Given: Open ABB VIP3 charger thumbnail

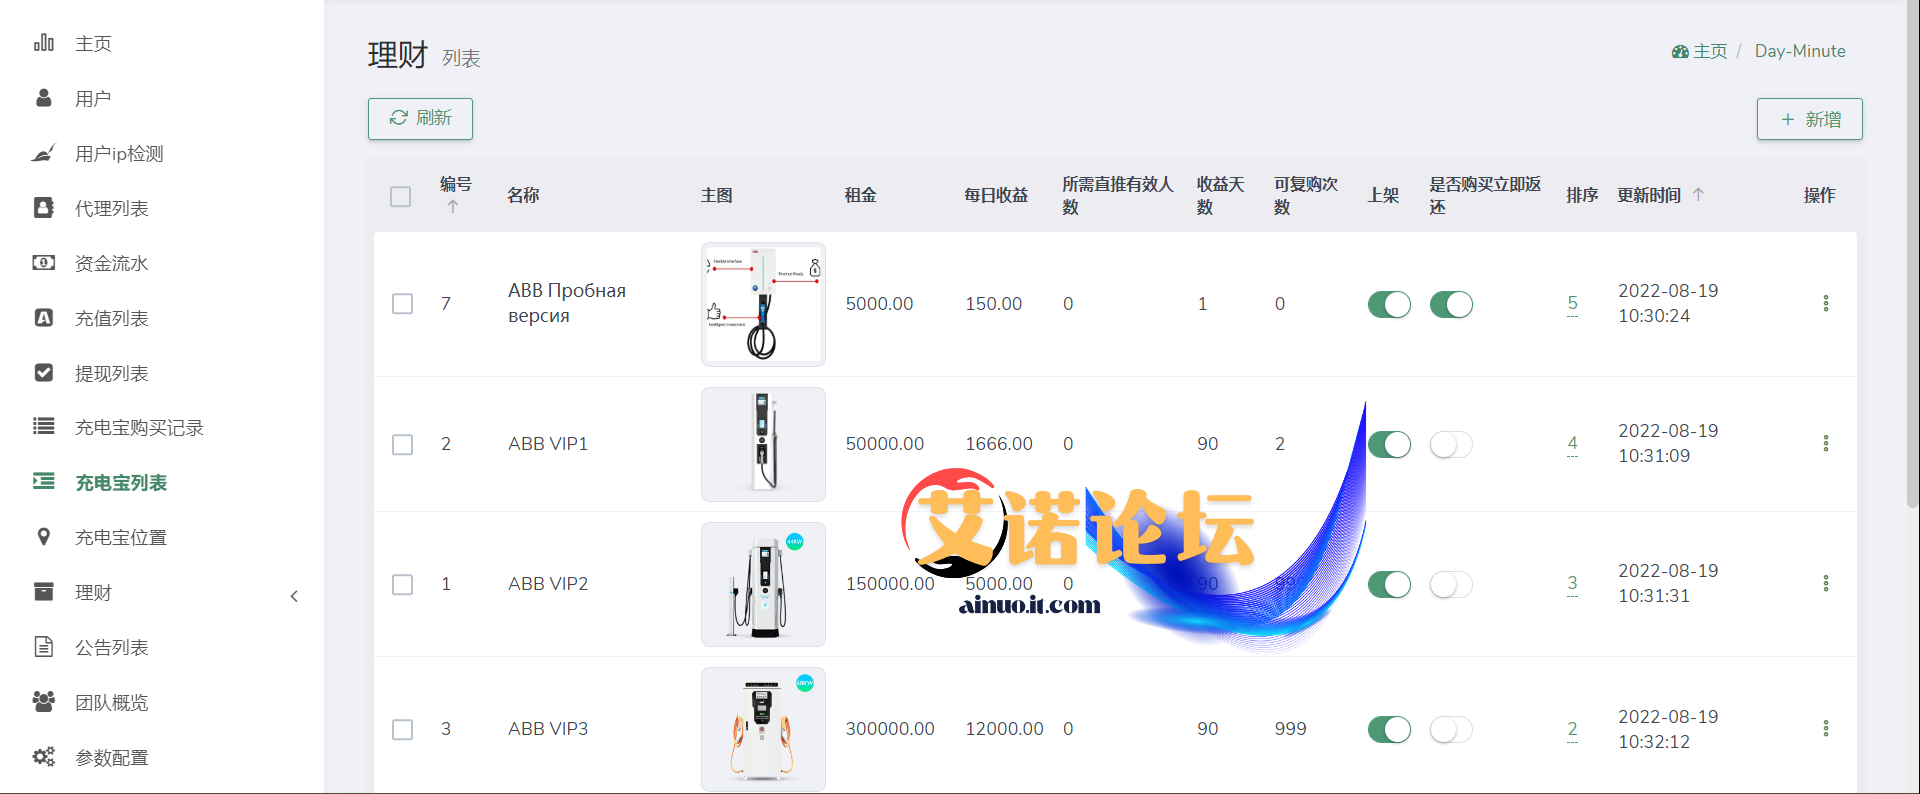Looking at the screenshot, I should [x=763, y=729].
